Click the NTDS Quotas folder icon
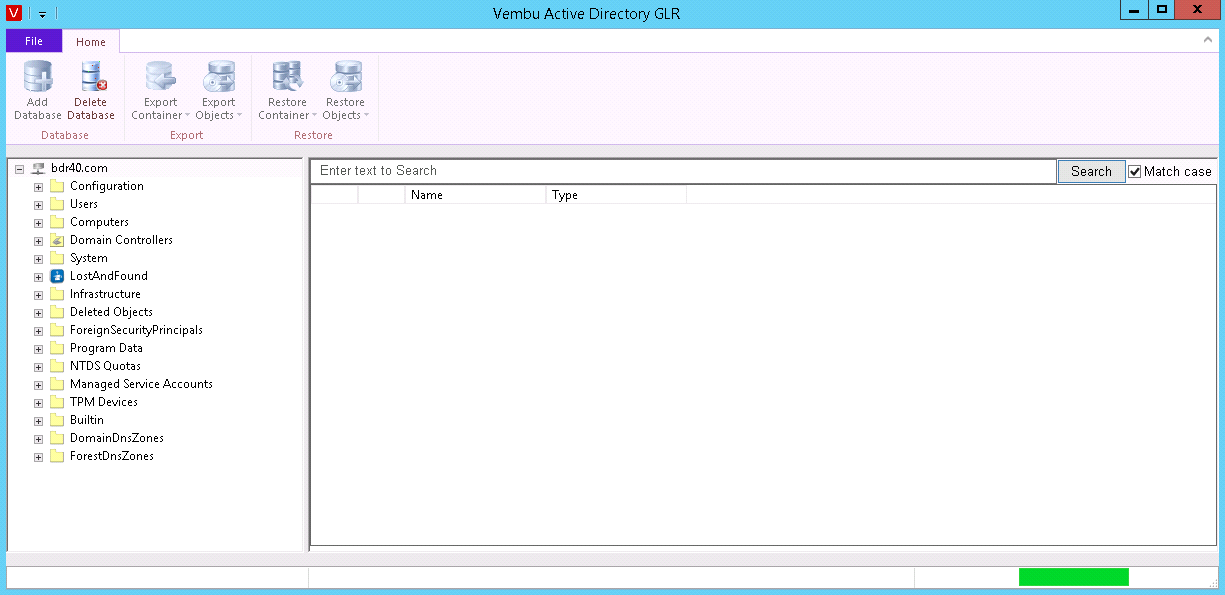The width and height of the screenshot is (1225, 595). tap(57, 366)
